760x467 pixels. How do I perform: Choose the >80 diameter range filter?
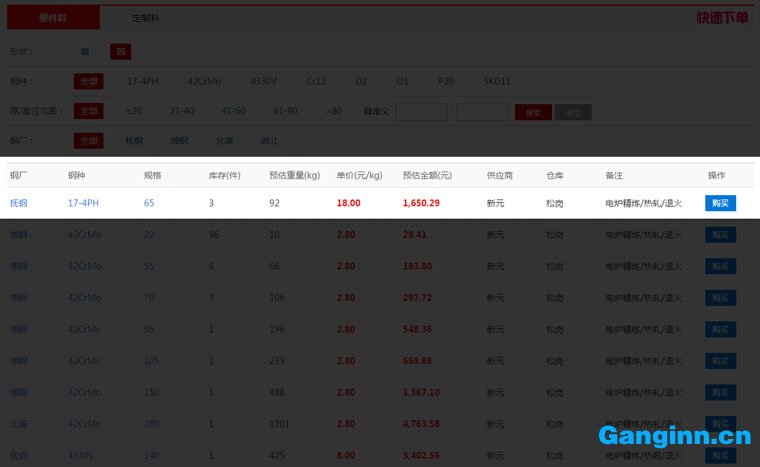[x=334, y=111]
